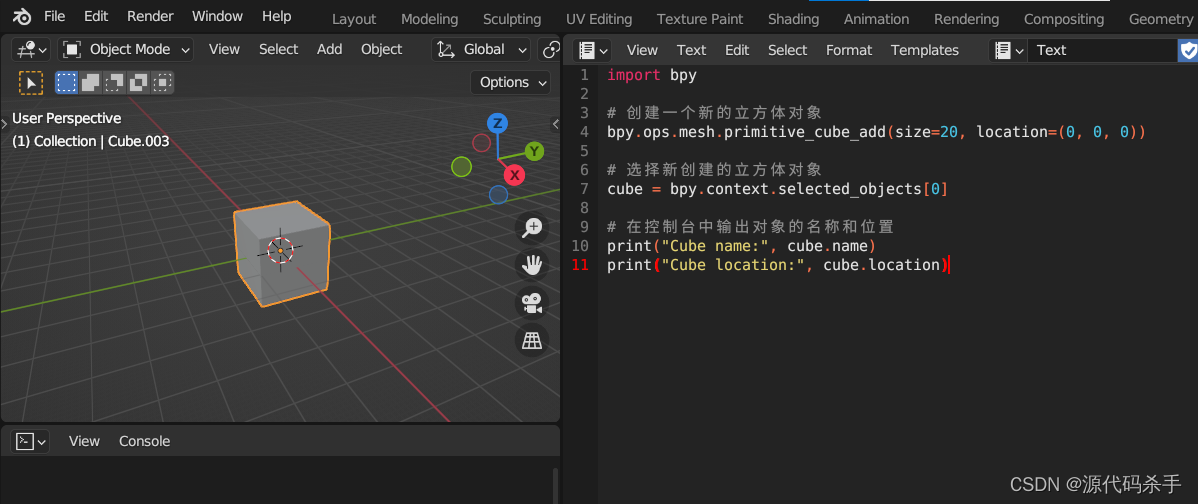This screenshot has width=1198, height=504.
Task: Expand the toolbar via left edge arrow
Action: tap(5, 122)
